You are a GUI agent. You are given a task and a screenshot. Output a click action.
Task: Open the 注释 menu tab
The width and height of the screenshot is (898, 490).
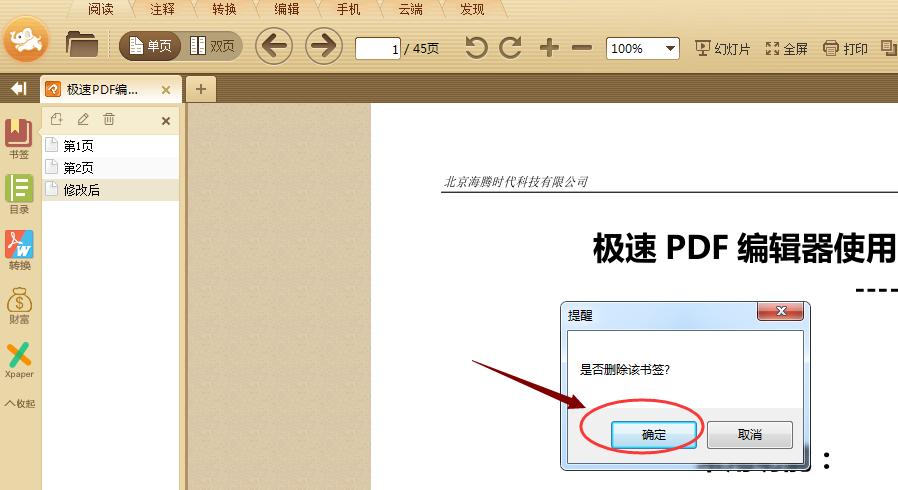pyautogui.click(x=163, y=9)
